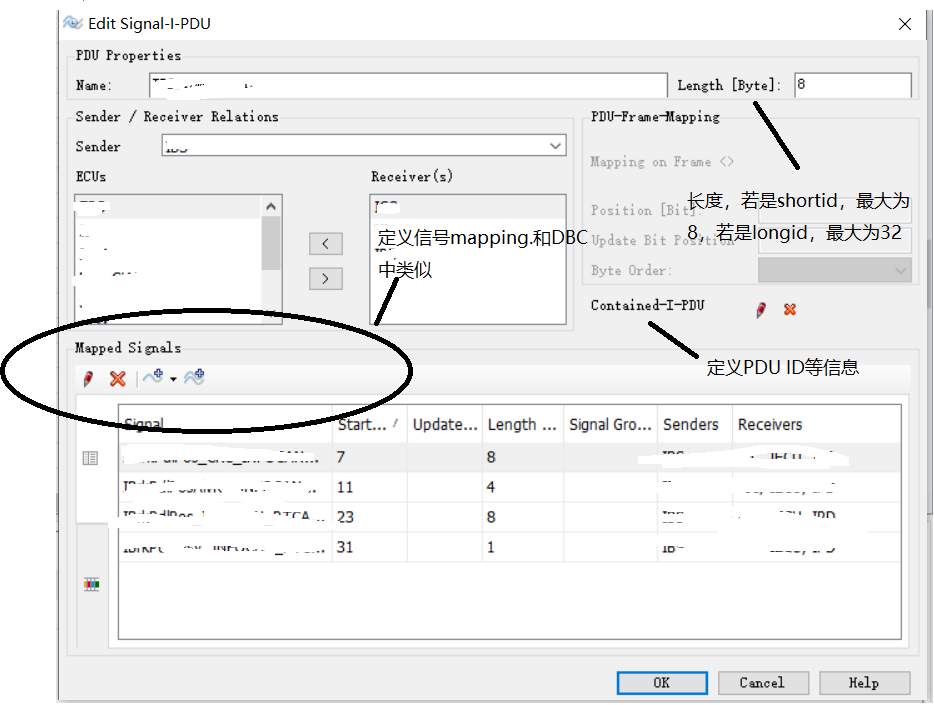Click the ECUs list scrollbar thumb
This screenshot has height=705, width=934.
pyautogui.click(x=271, y=243)
